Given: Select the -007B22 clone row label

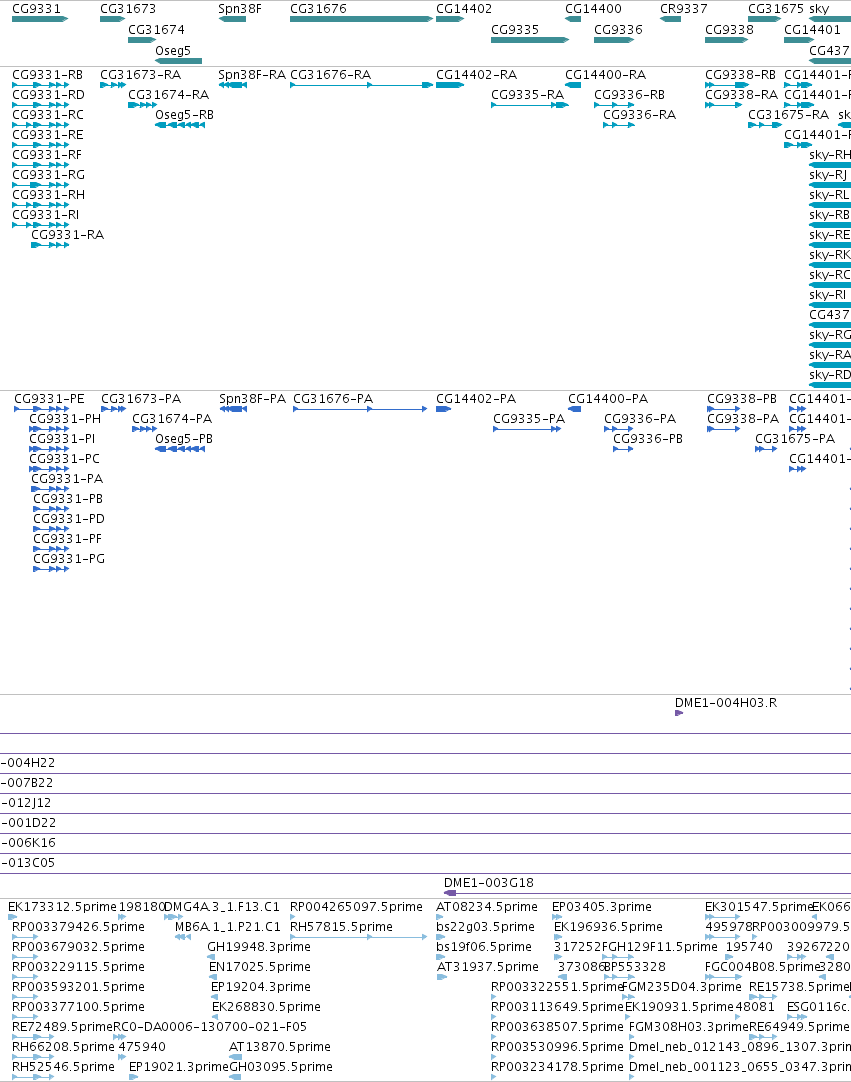Looking at the screenshot, I should click(27, 783).
